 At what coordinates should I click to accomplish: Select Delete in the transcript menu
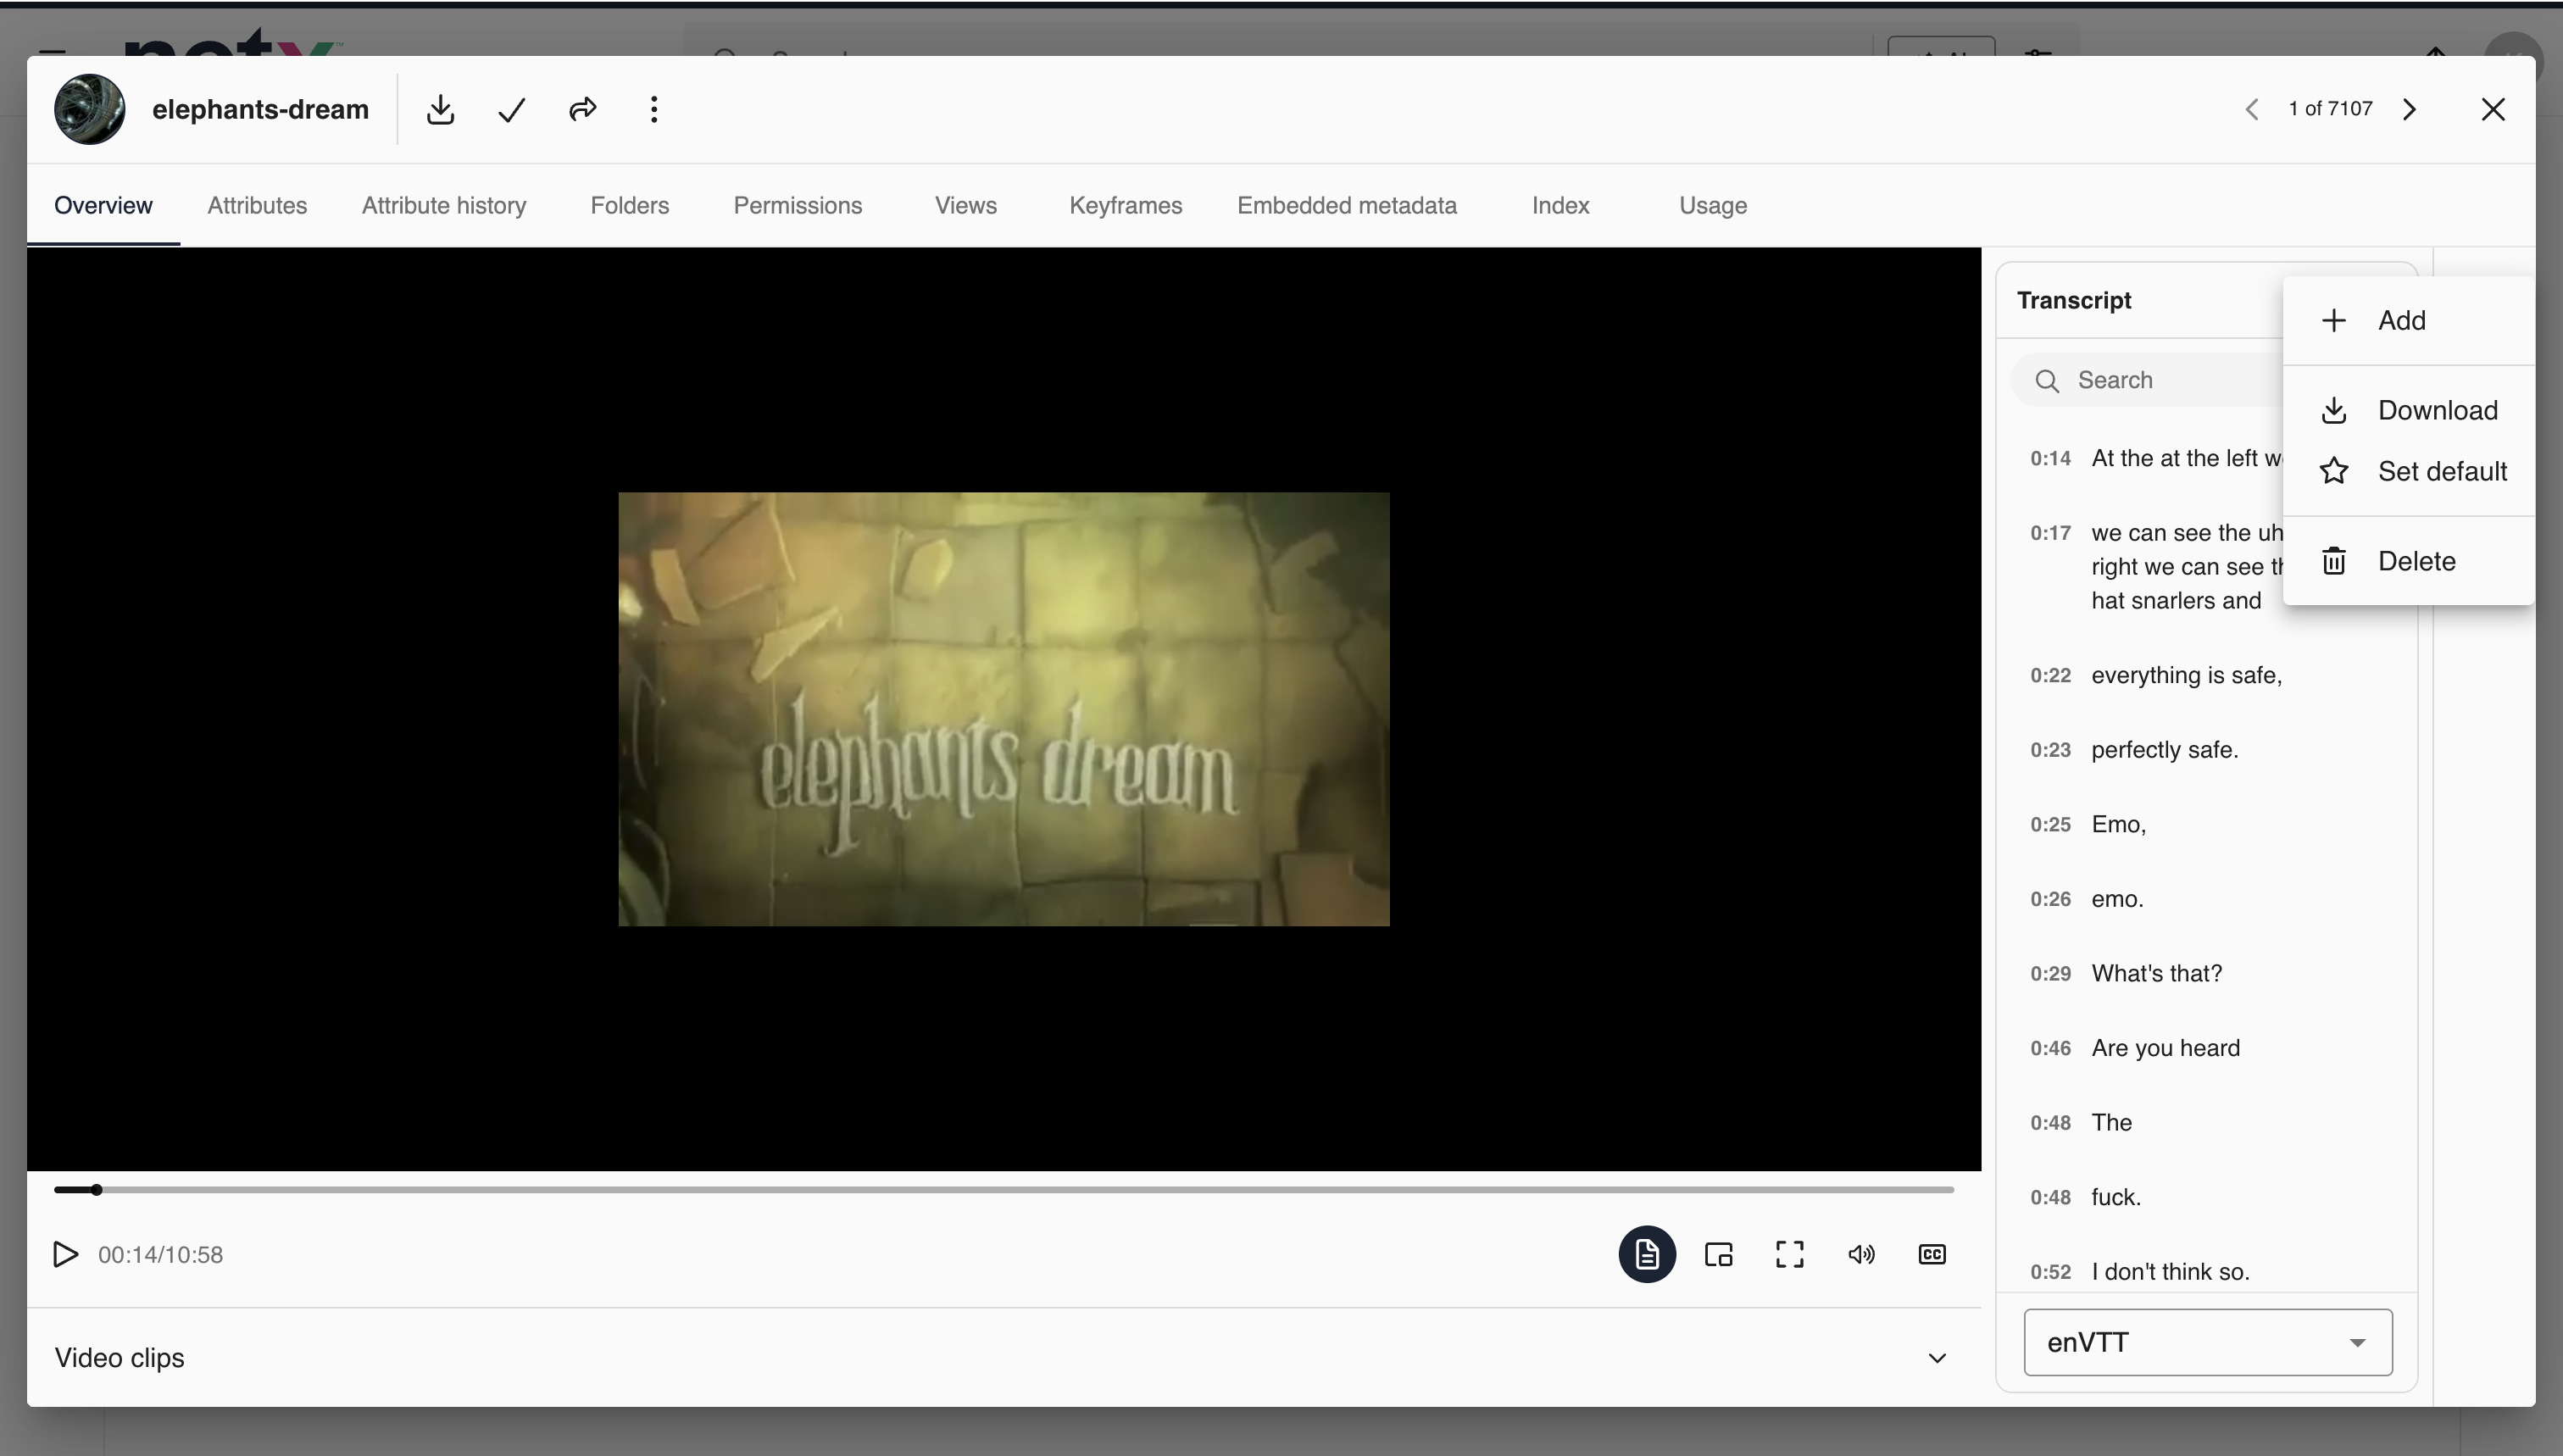click(2409, 562)
